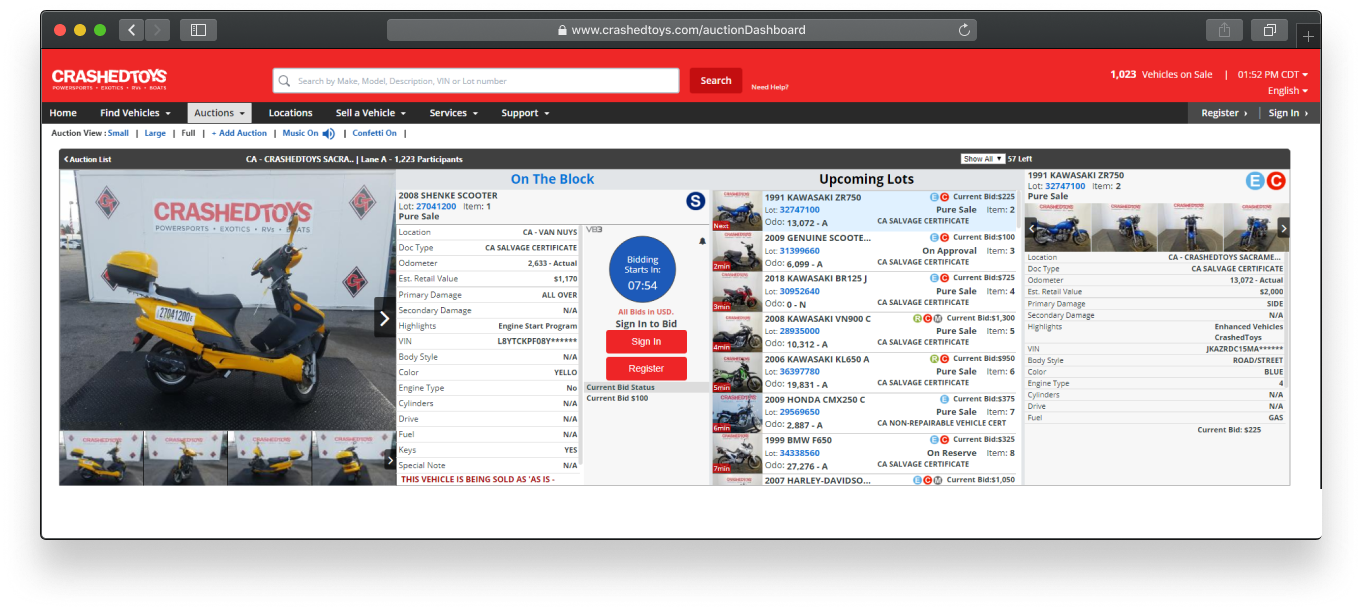Go to the Home page
Image resolution: width=1362 pixels, height=610 pixels.
click(63, 113)
